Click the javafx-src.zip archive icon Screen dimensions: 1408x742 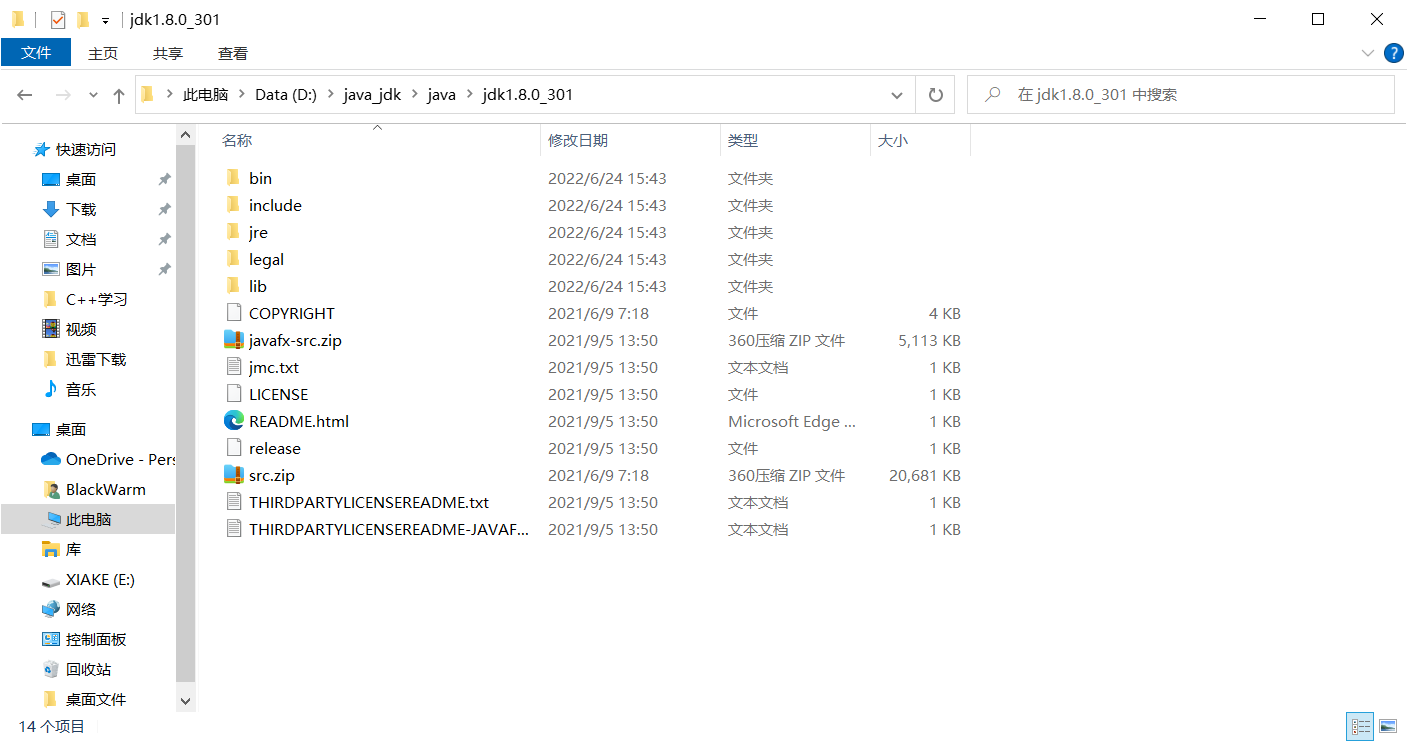click(x=233, y=340)
